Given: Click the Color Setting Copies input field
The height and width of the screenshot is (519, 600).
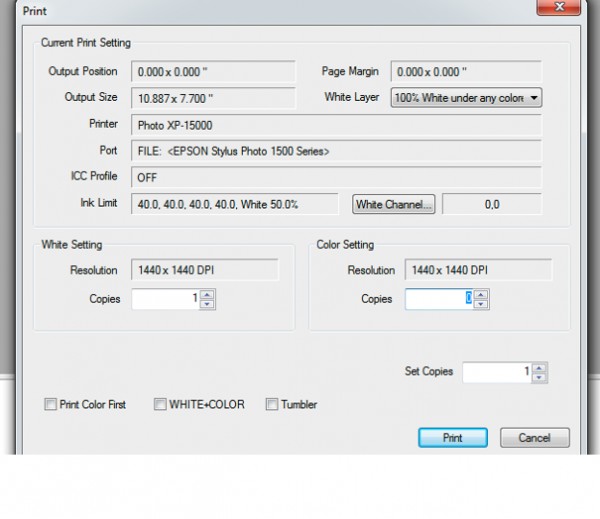Looking at the screenshot, I should pos(438,299).
